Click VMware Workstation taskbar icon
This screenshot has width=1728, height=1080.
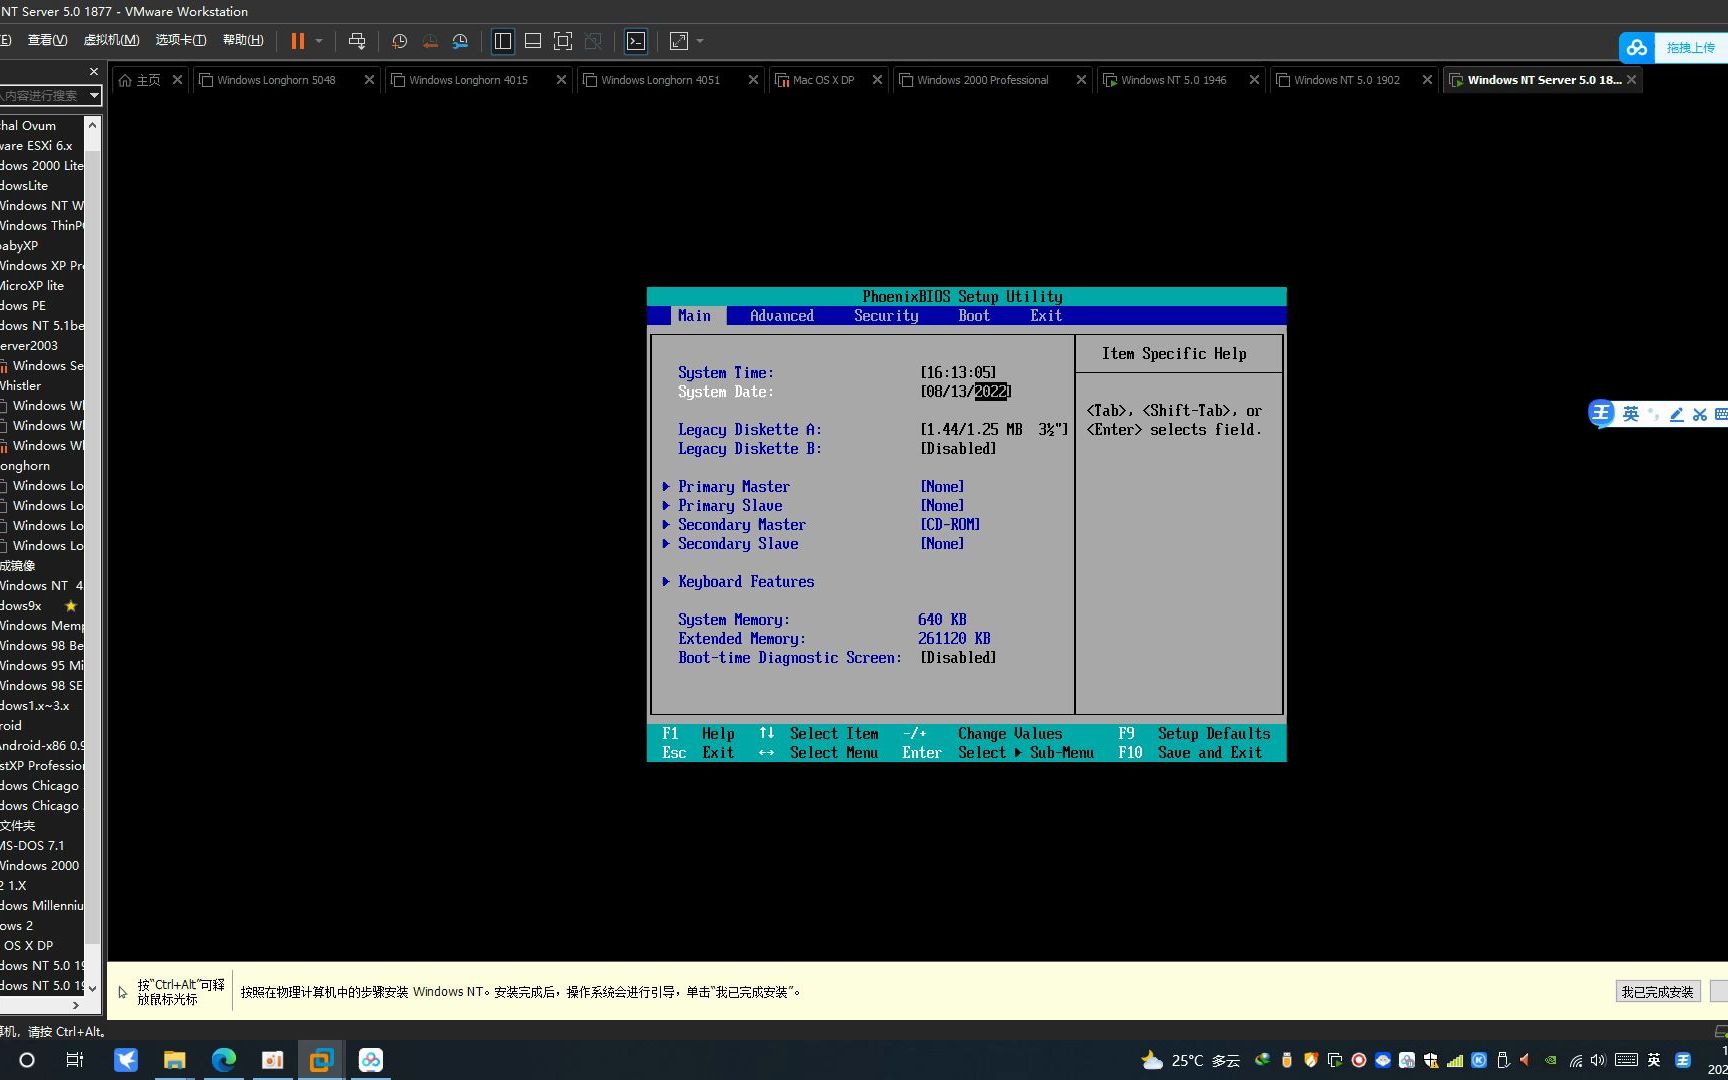coord(321,1060)
